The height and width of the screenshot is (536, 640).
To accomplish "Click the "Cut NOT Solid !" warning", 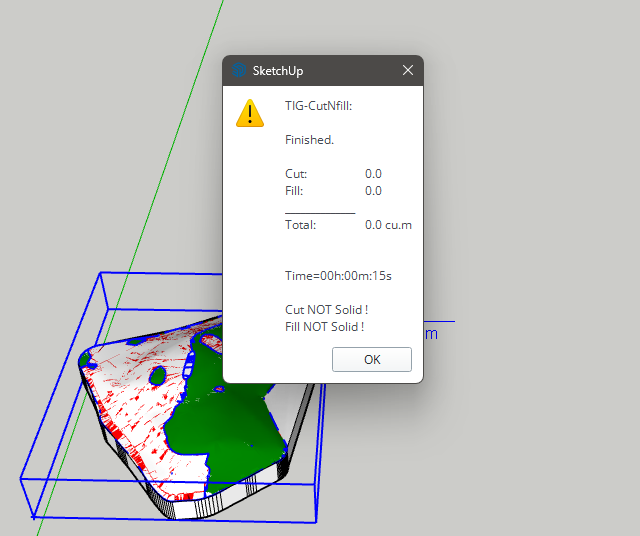I will pos(327,309).
